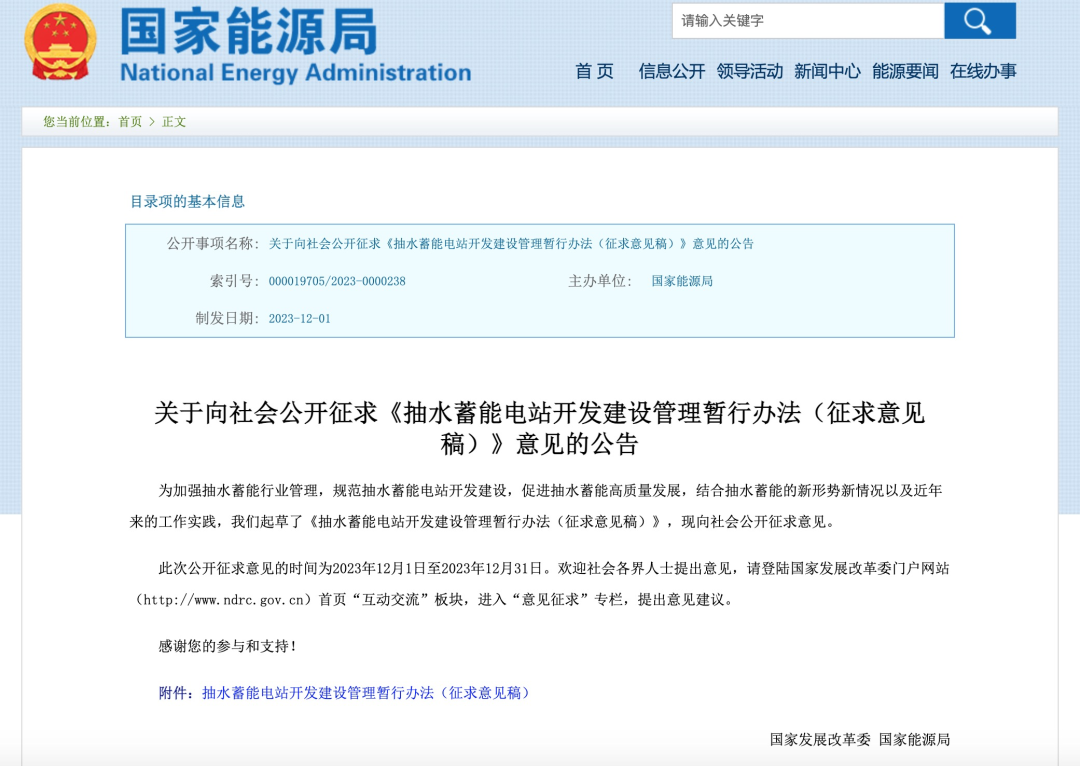The height and width of the screenshot is (766, 1080).
Task: Click the issue date 2023-12-01
Action: click(300, 318)
